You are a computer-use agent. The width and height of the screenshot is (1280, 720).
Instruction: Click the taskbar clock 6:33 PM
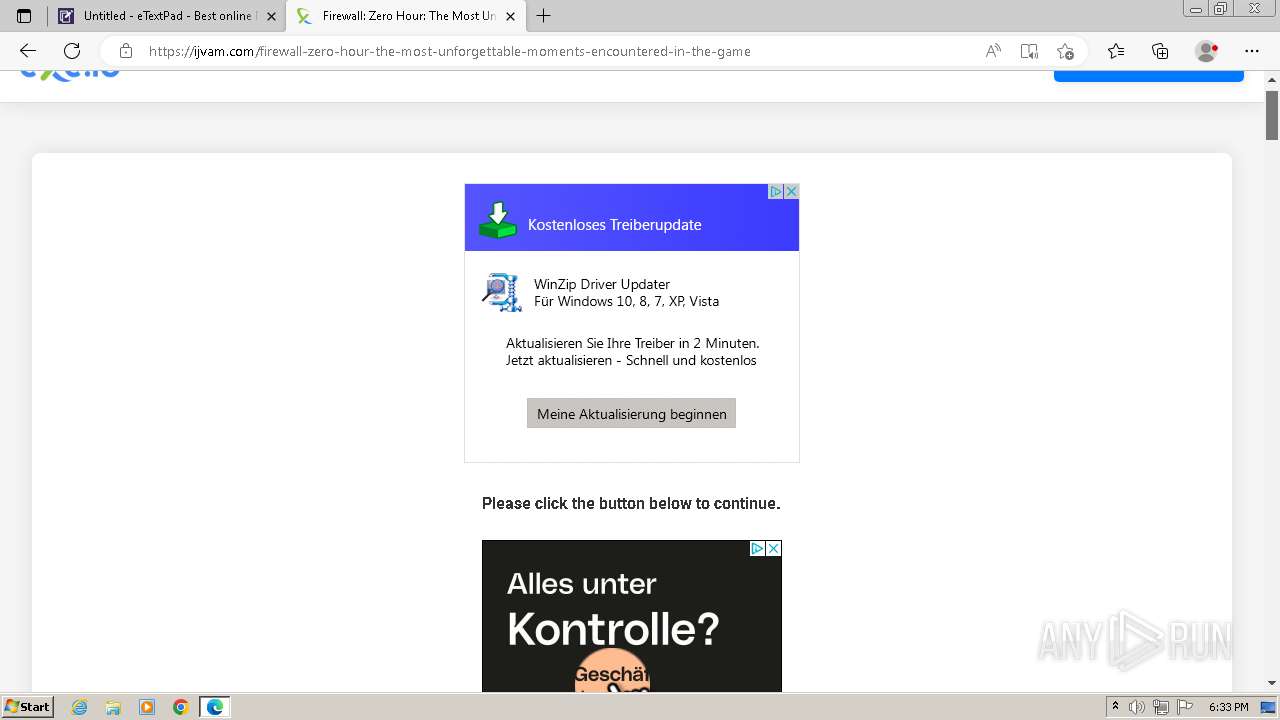[x=1228, y=707]
